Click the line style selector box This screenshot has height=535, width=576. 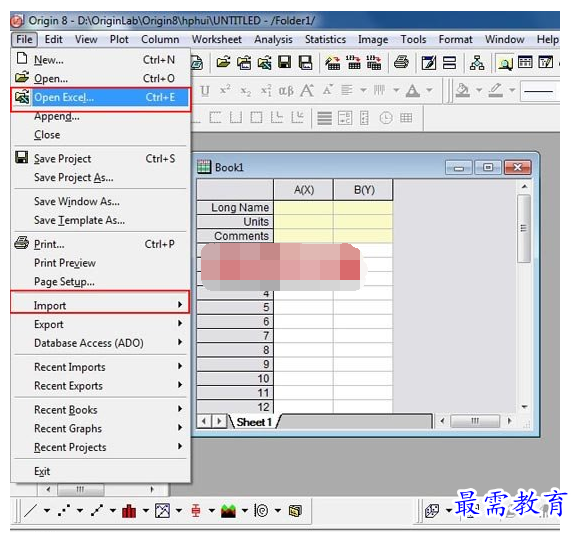pyautogui.click(x=539, y=90)
